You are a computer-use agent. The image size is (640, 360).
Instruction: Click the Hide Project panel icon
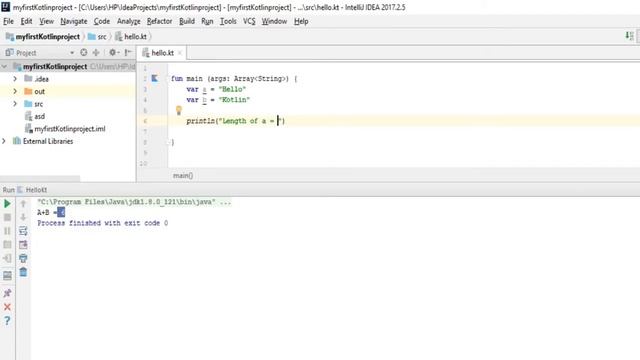point(128,52)
